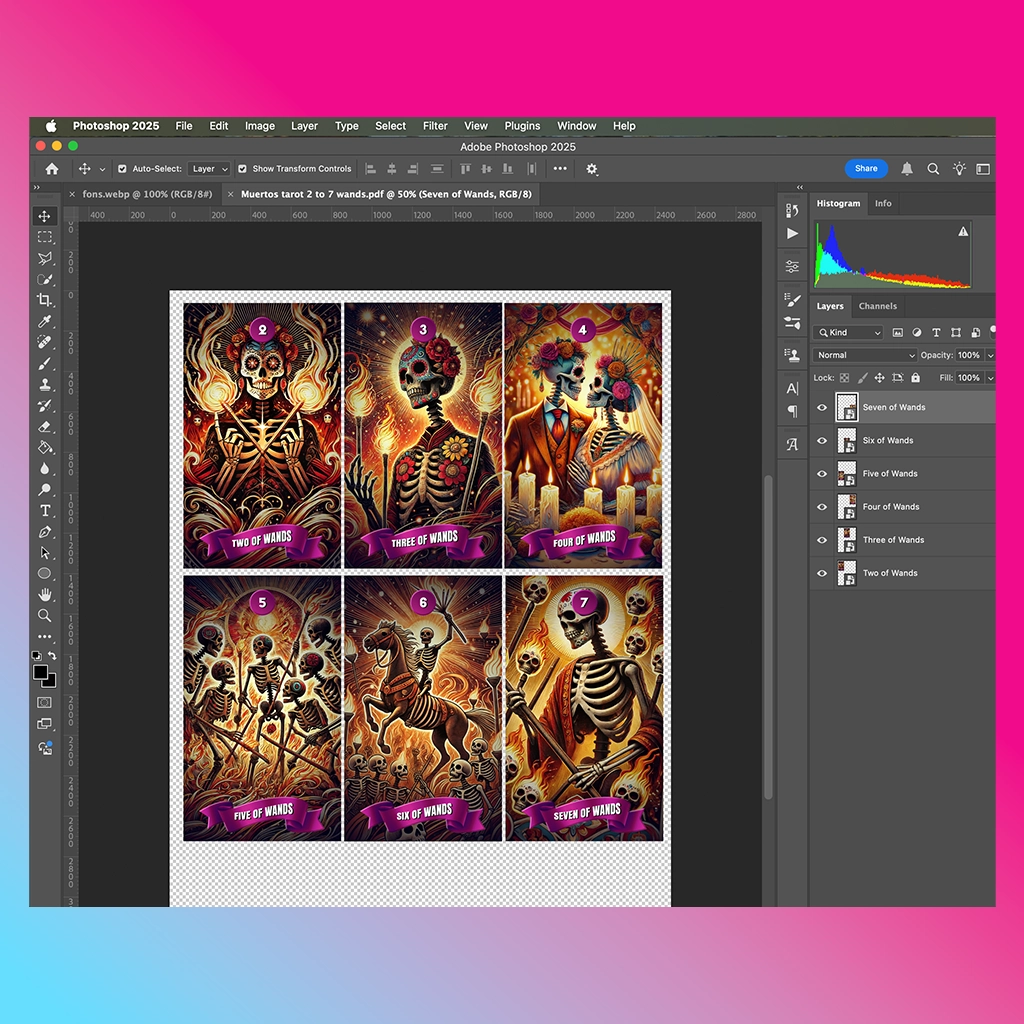Toggle the Auto-Select checkbox
This screenshot has height=1024, width=1024.
click(x=122, y=168)
